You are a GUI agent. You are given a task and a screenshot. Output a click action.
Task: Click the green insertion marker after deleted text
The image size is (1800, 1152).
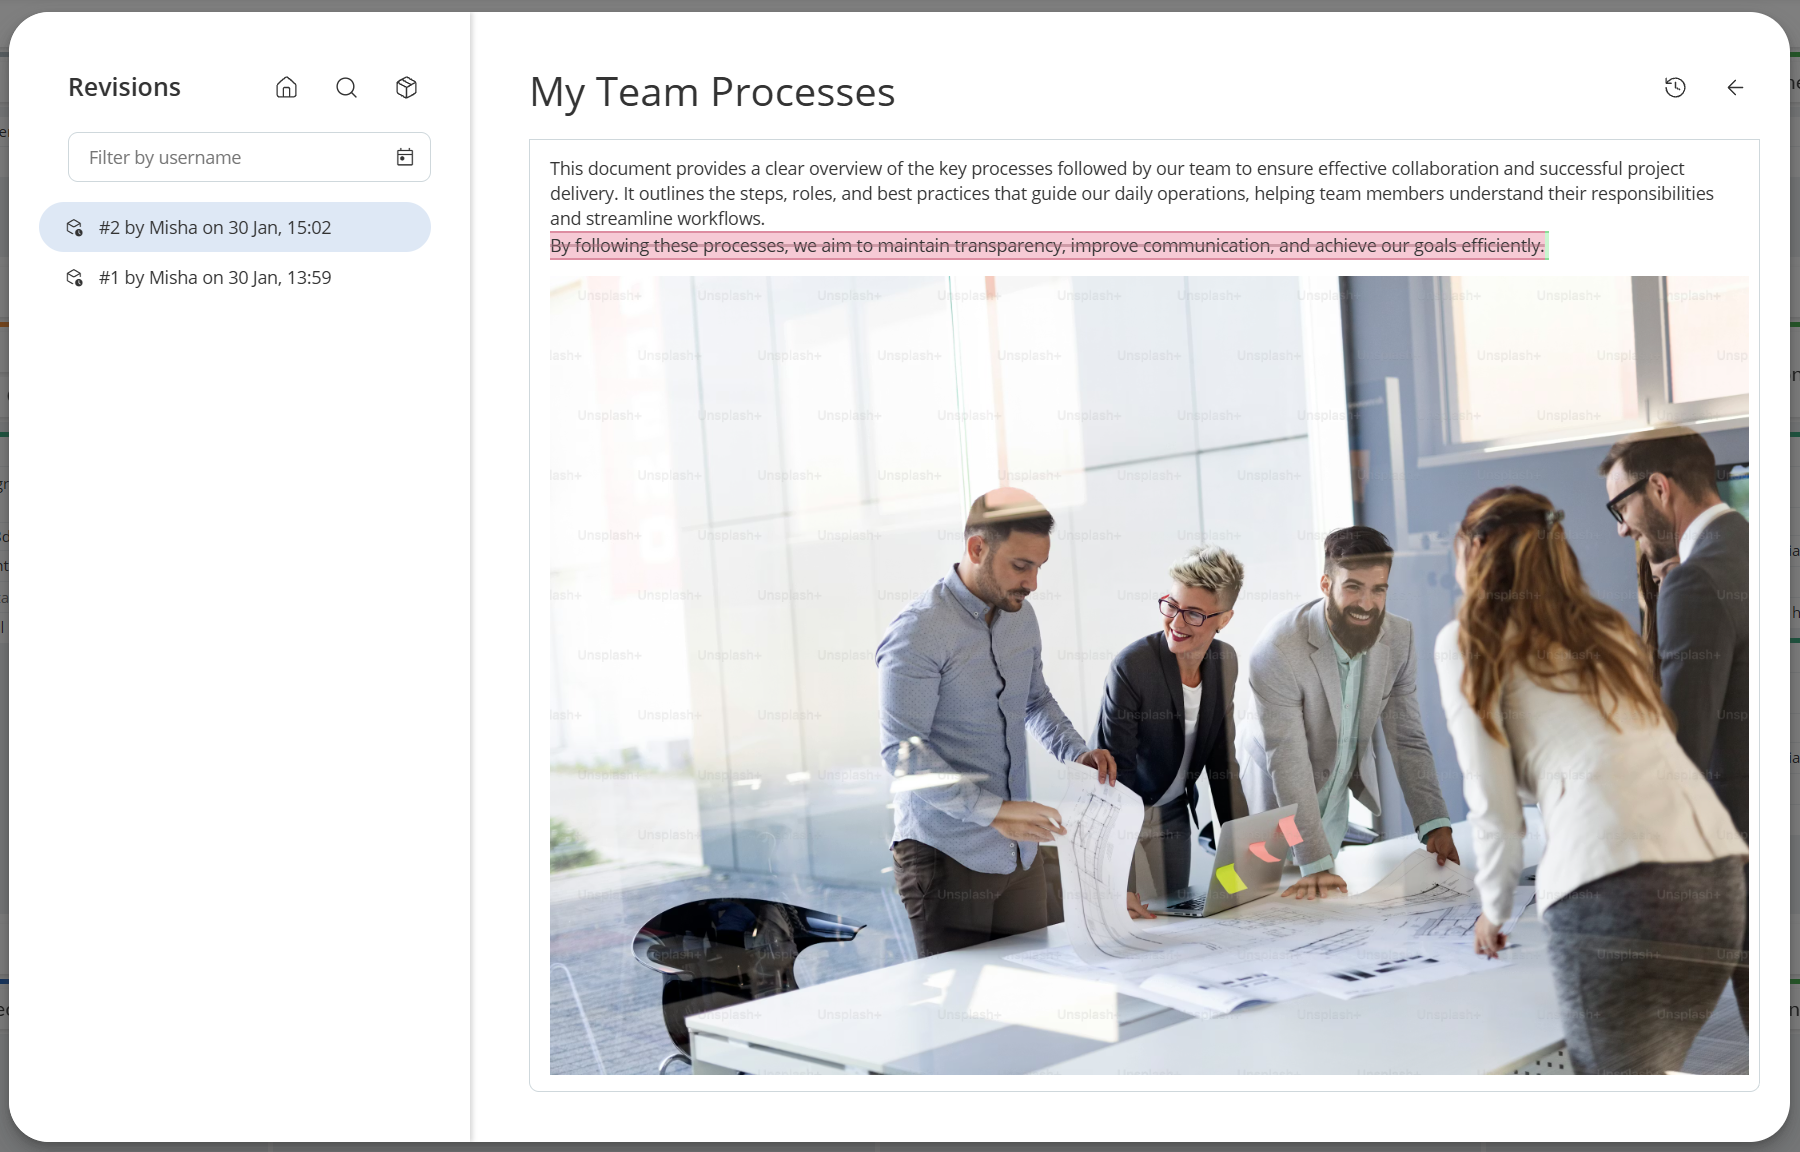[x=1547, y=246]
